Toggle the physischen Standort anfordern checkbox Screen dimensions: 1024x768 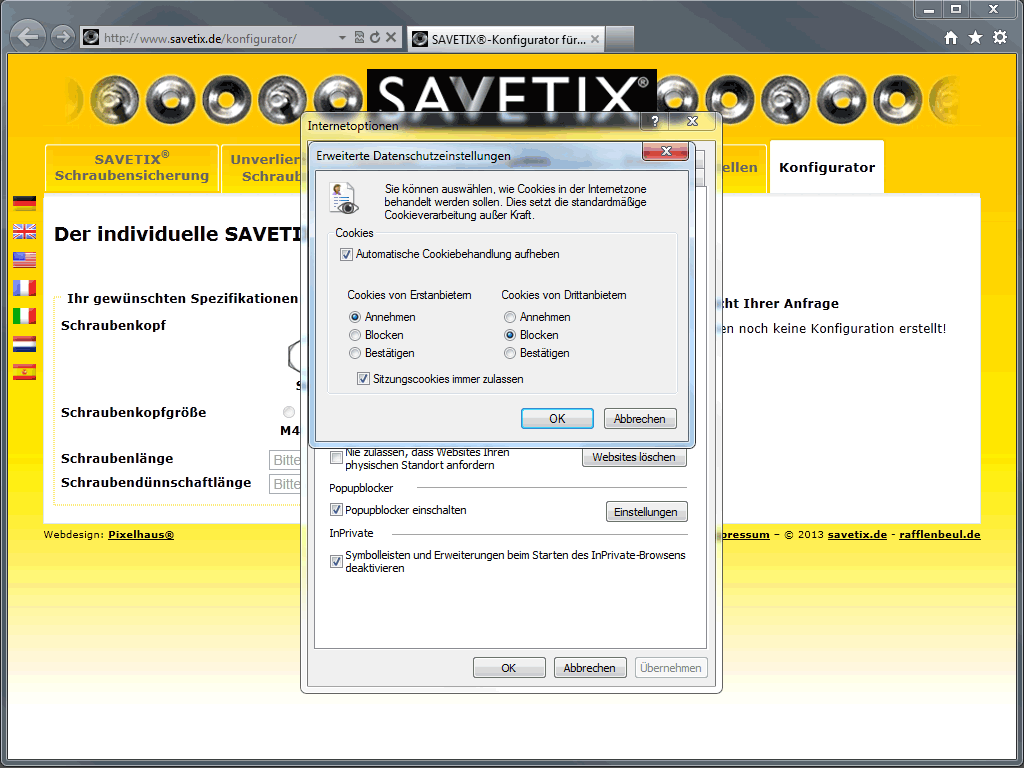click(336, 458)
